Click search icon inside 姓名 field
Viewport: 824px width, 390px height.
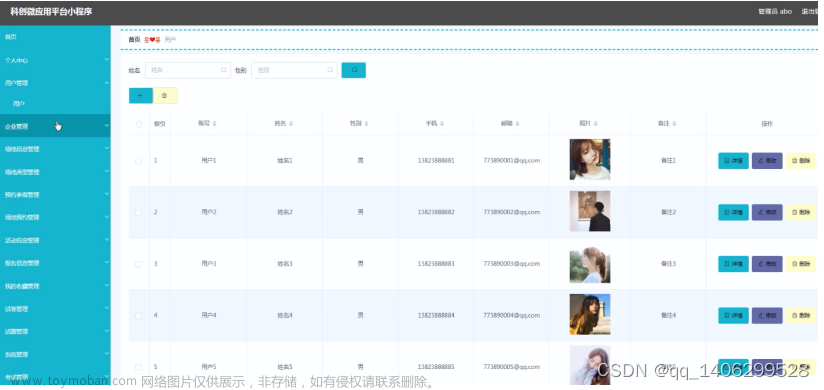coord(223,70)
